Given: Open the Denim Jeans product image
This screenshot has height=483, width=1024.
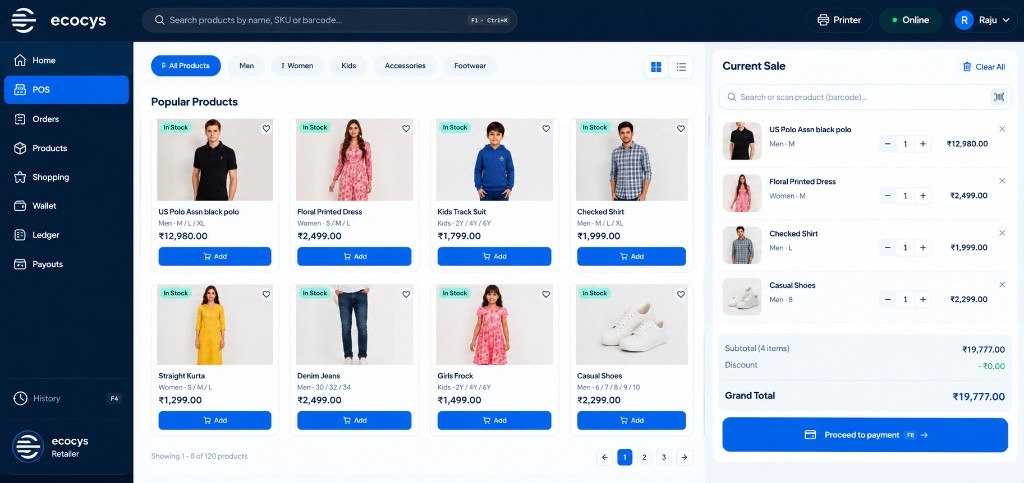Looking at the screenshot, I should pos(354,324).
